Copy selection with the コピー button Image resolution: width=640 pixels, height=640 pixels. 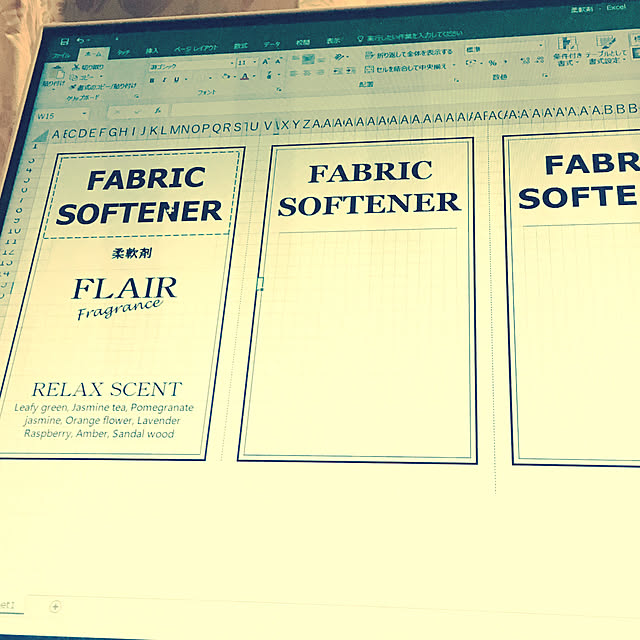point(82,77)
